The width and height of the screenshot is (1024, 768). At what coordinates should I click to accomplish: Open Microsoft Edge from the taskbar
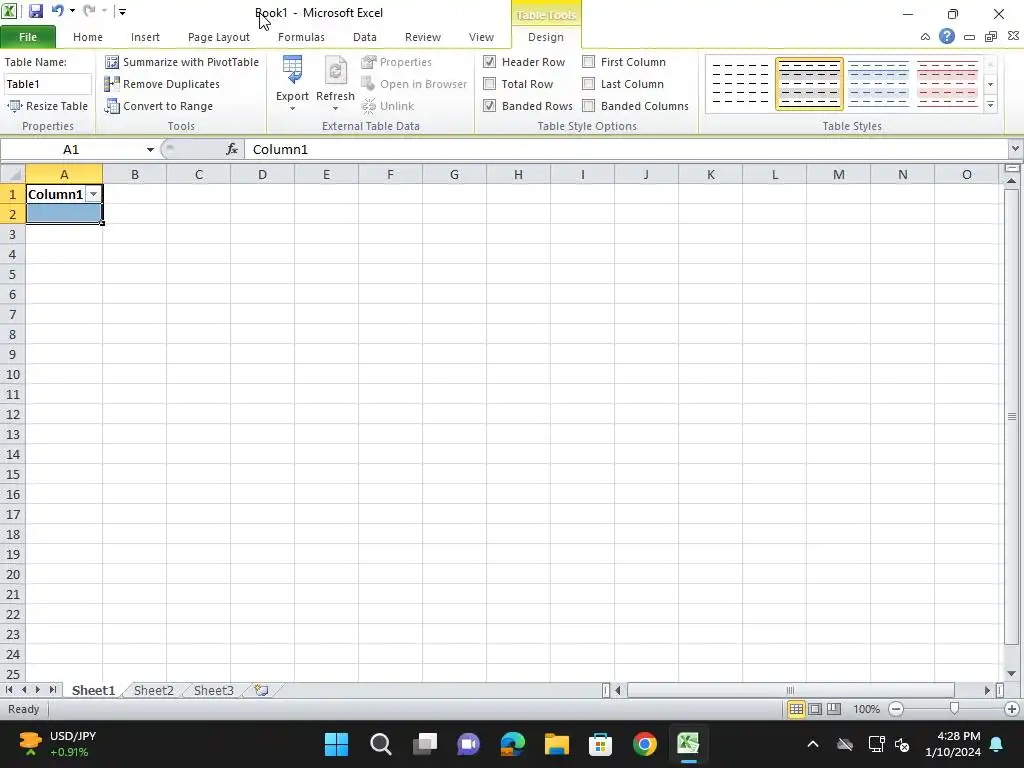[x=513, y=744]
